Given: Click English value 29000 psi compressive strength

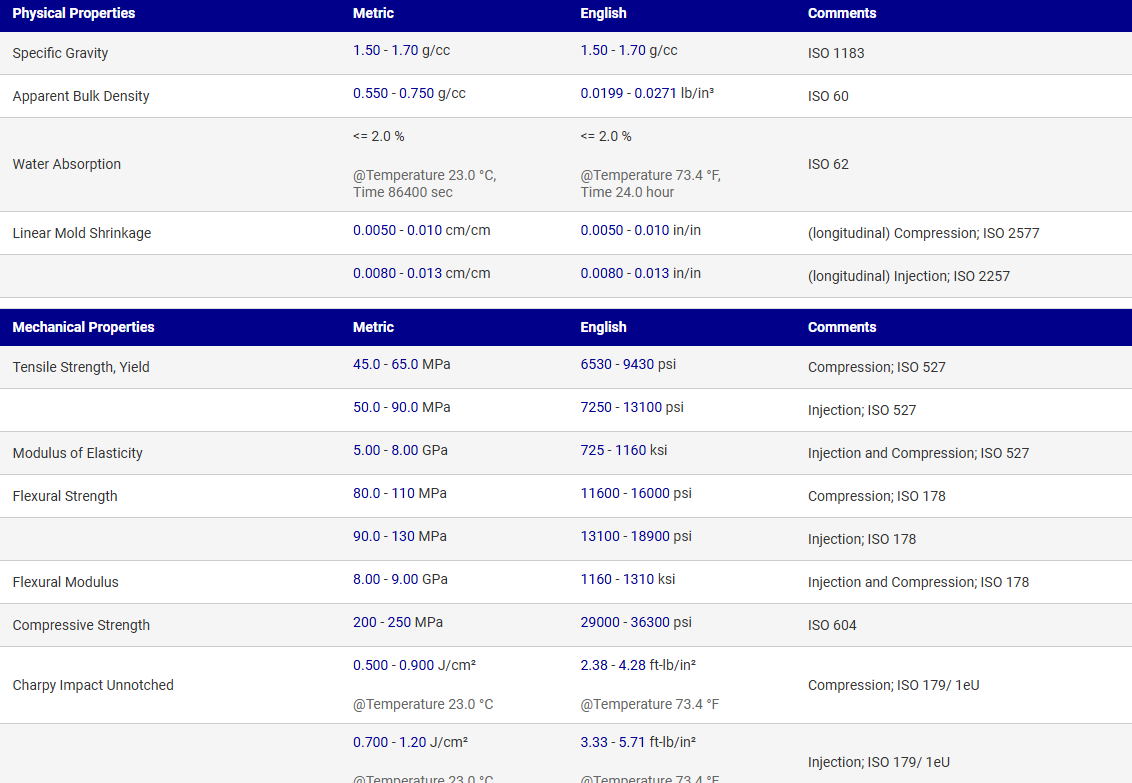Looking at the screenshot, I should (x=600, y=624).
